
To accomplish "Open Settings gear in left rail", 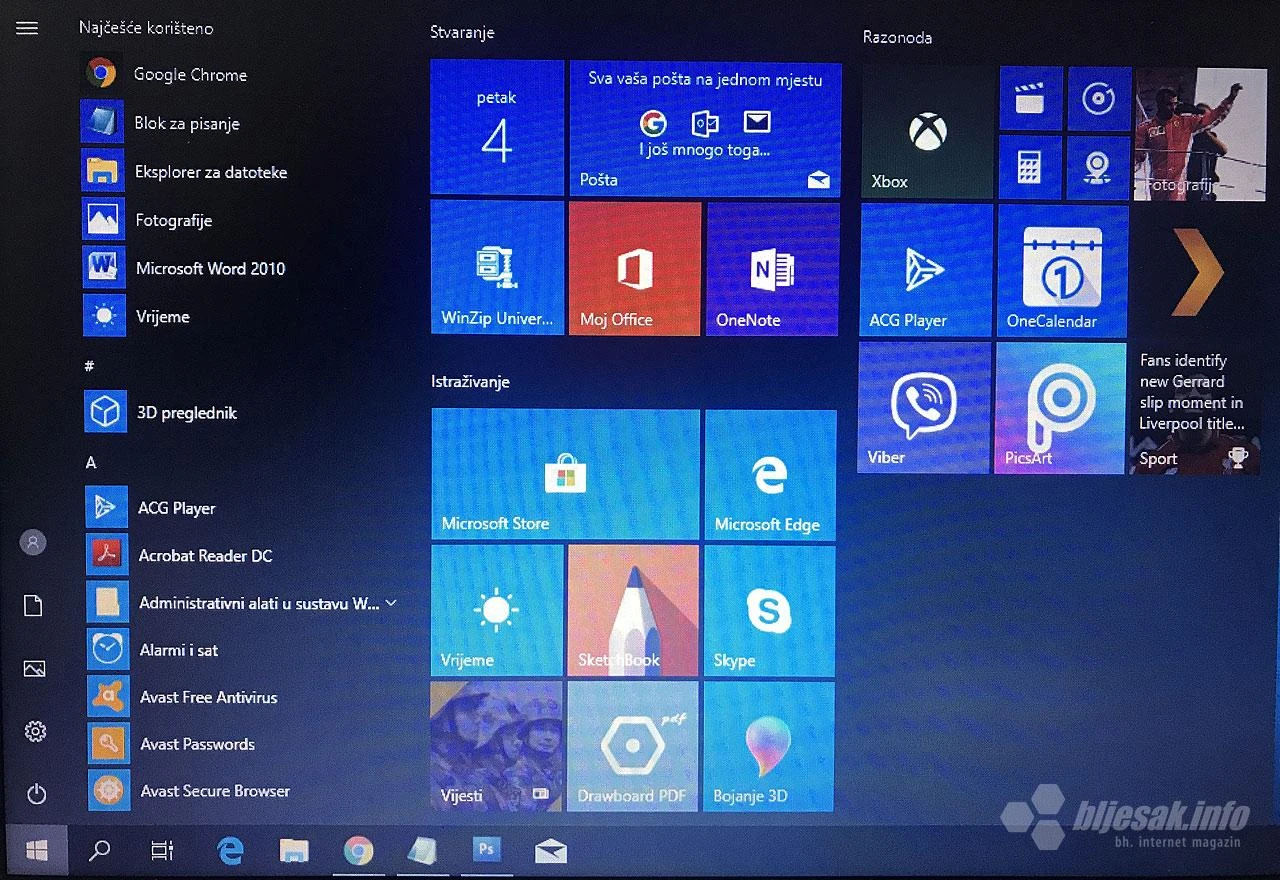I will tap(35, 732).
